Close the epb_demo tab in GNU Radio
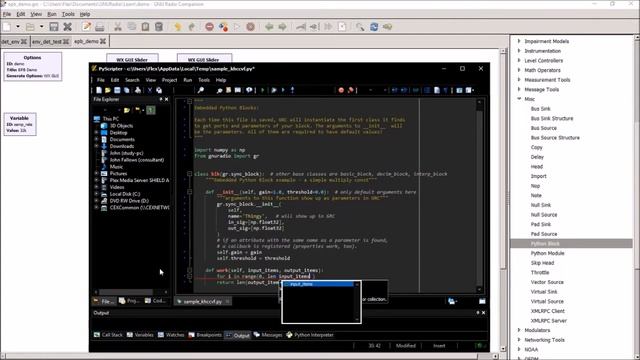 coord(103,41)
